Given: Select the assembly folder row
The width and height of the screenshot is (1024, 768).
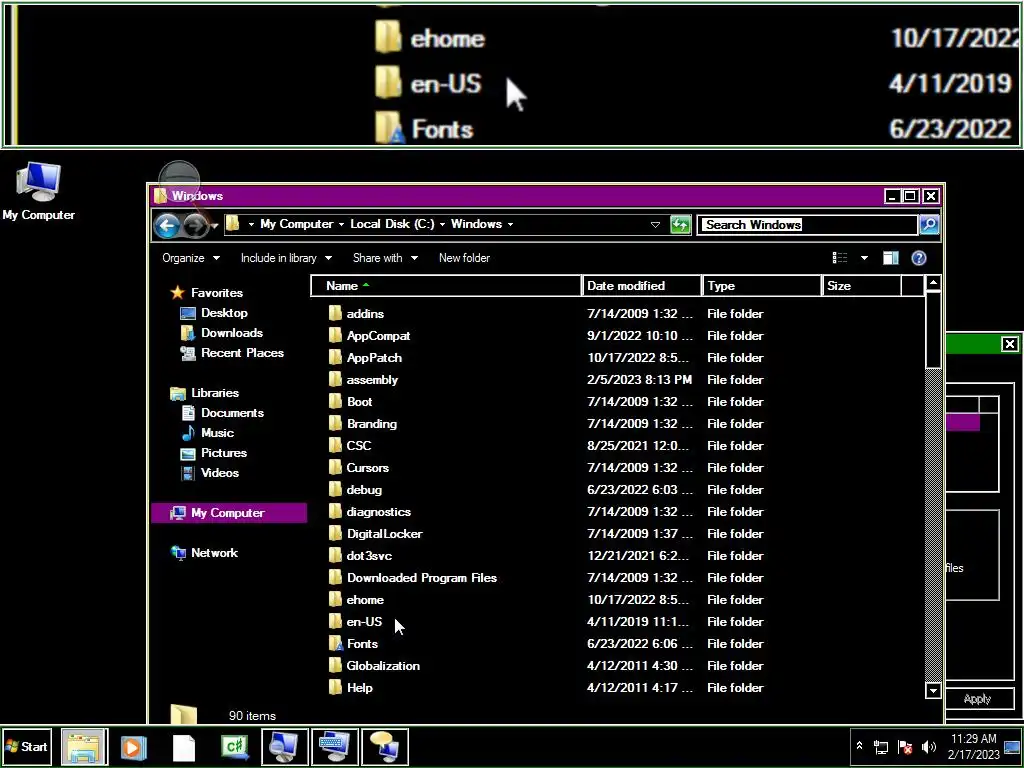Looking at the screenshot, I should click(x=617, y=380).
